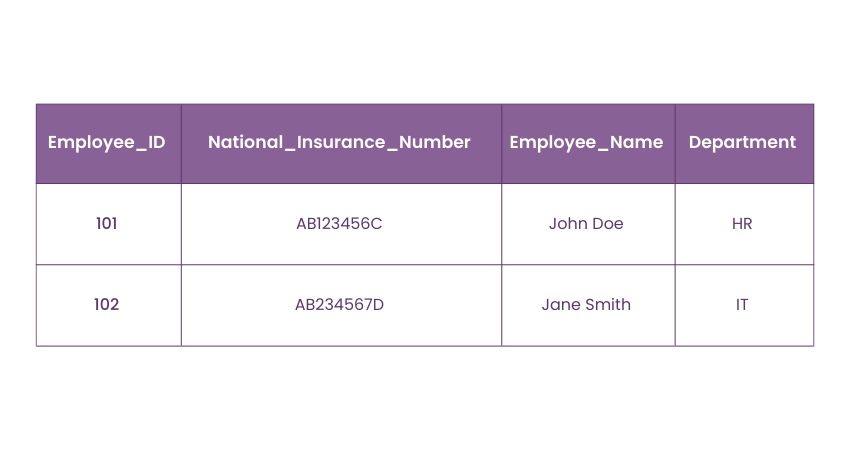Viewport: 850px width, 450px height.
Task: Click the HR department cell
Action: click(742, 224)
